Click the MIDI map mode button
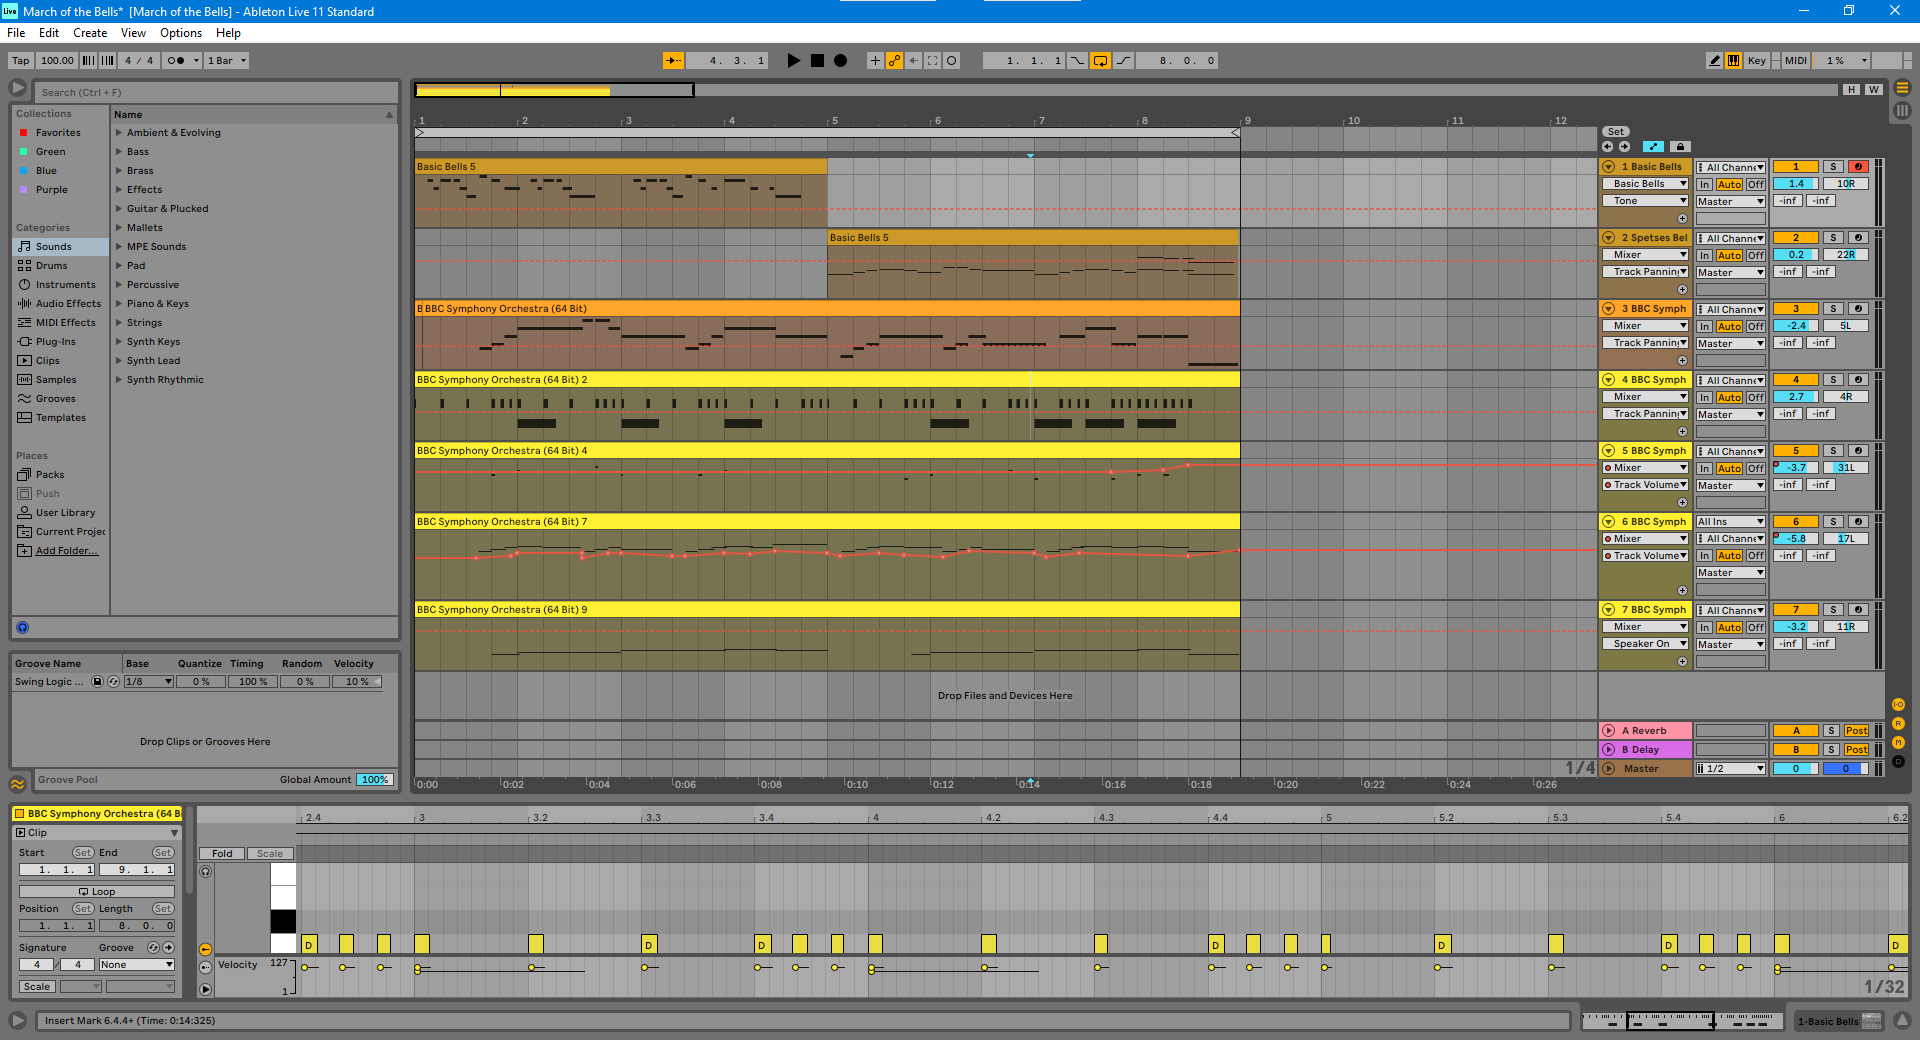The width and height of the screenshot is (1920, 1040). [1796, 61]
